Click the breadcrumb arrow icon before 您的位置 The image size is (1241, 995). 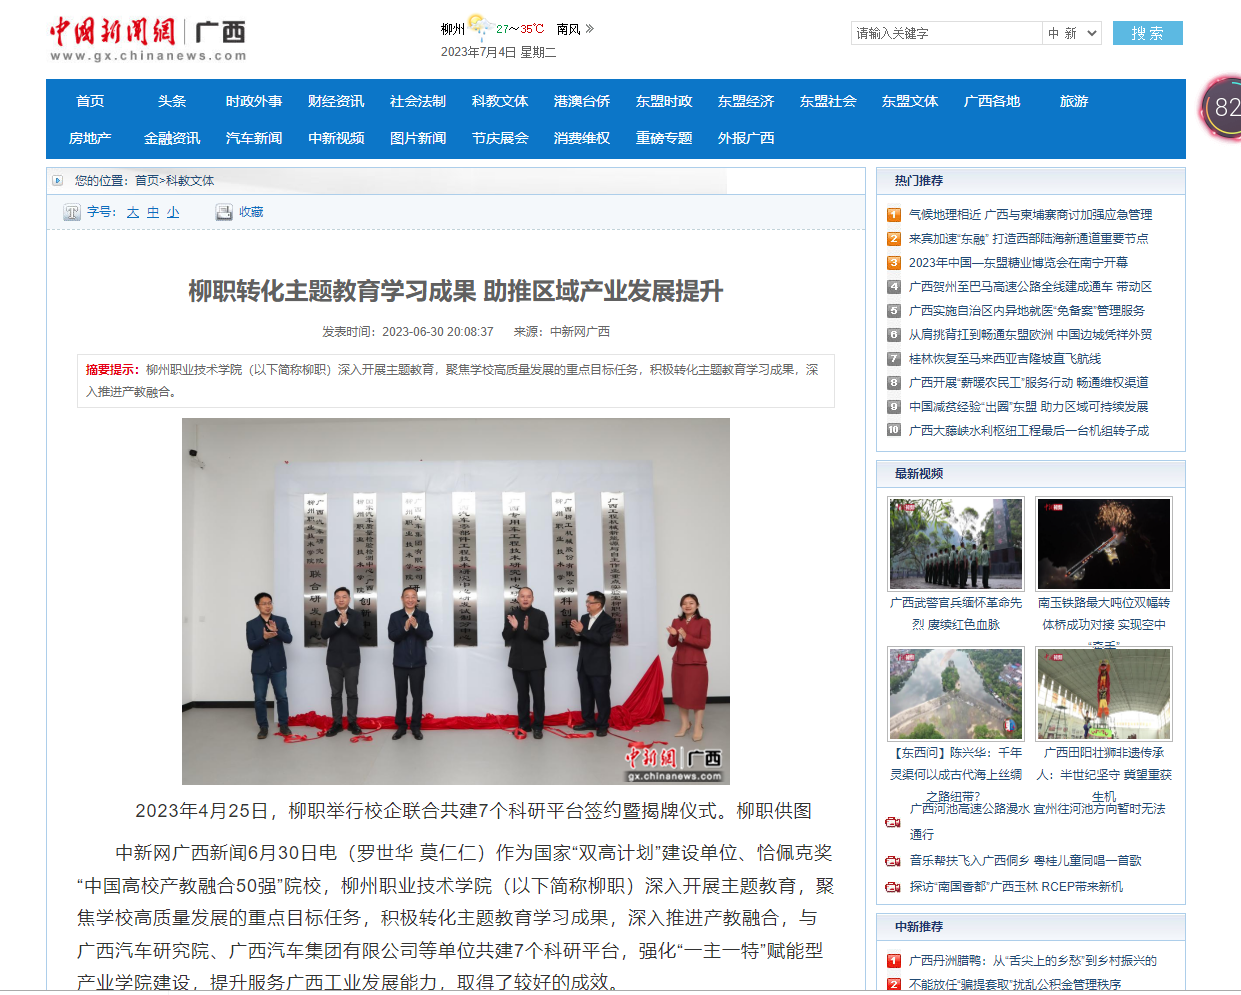pyautogui.click(x=58, y=181)
